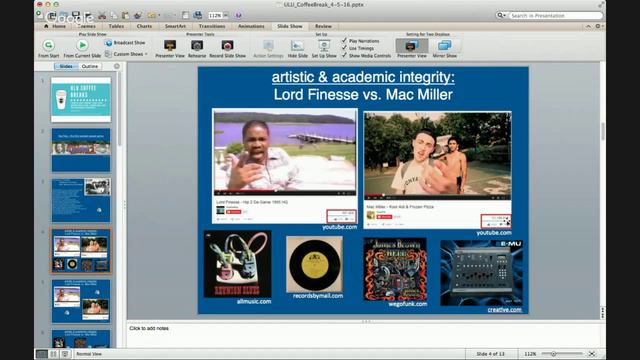Image resolution: width=640 pixels, height=360 pixels.
Task: Select the Slides tab in sidebar
Action: click(x=66, y=66)
